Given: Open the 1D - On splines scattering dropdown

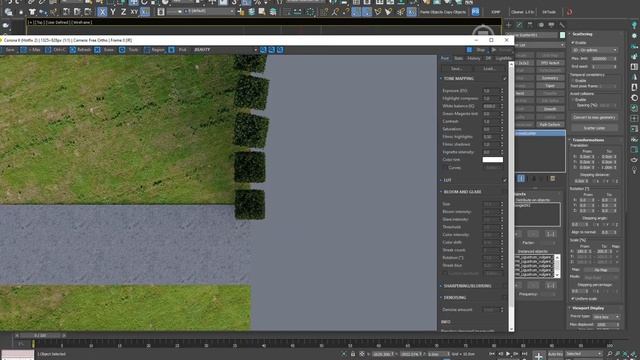Looking at the screenshot, I should coord(595,50).
